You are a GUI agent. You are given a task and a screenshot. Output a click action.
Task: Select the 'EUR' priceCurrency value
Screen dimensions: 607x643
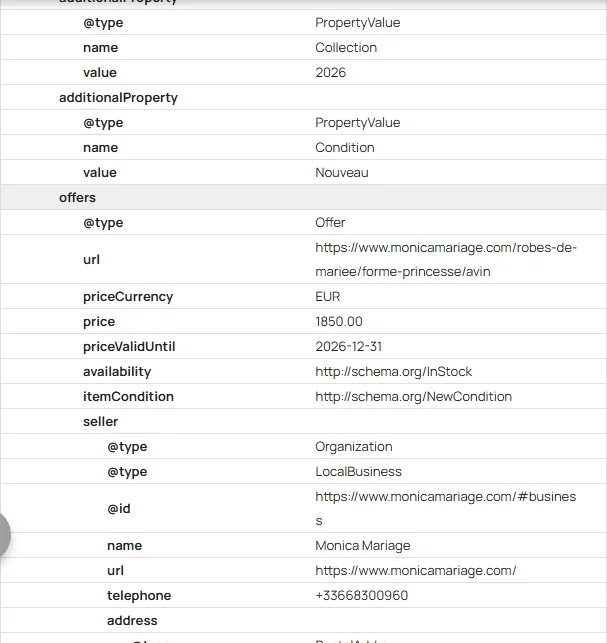coord(327,296)
